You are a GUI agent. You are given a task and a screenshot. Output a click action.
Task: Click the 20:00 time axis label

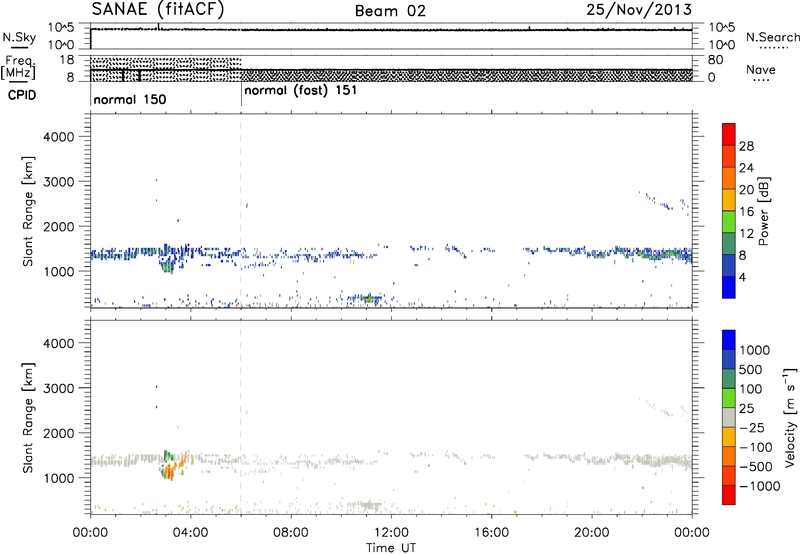coord(591,533)
